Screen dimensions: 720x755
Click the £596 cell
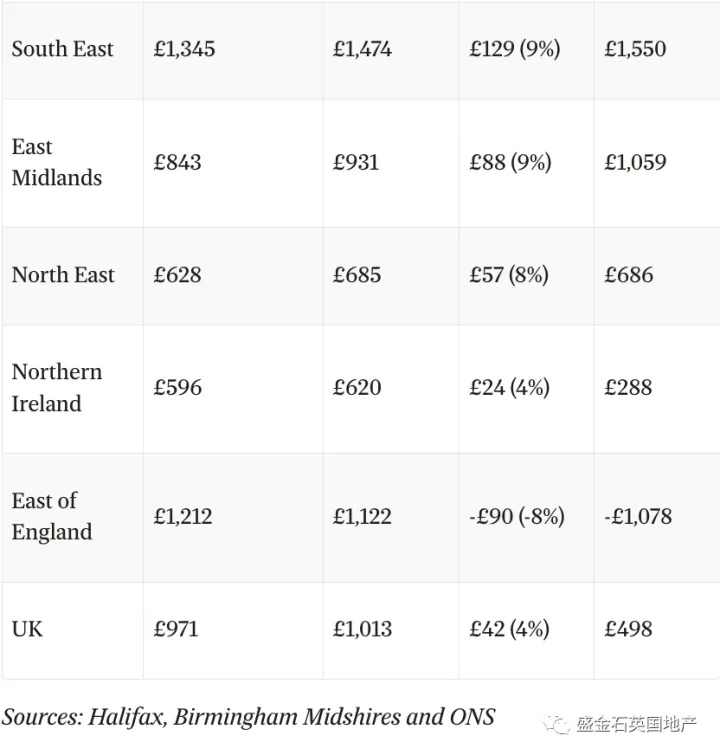[177, 388]
